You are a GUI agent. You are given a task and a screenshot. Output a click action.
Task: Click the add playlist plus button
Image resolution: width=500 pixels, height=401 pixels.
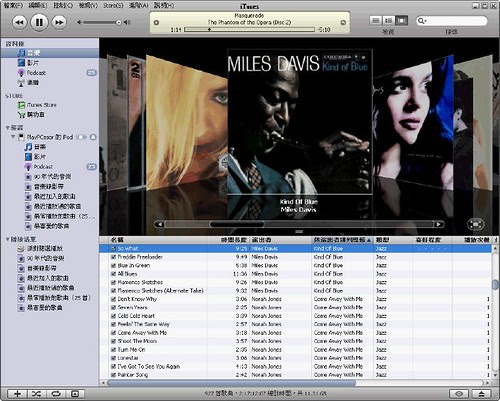click(17, 394)
